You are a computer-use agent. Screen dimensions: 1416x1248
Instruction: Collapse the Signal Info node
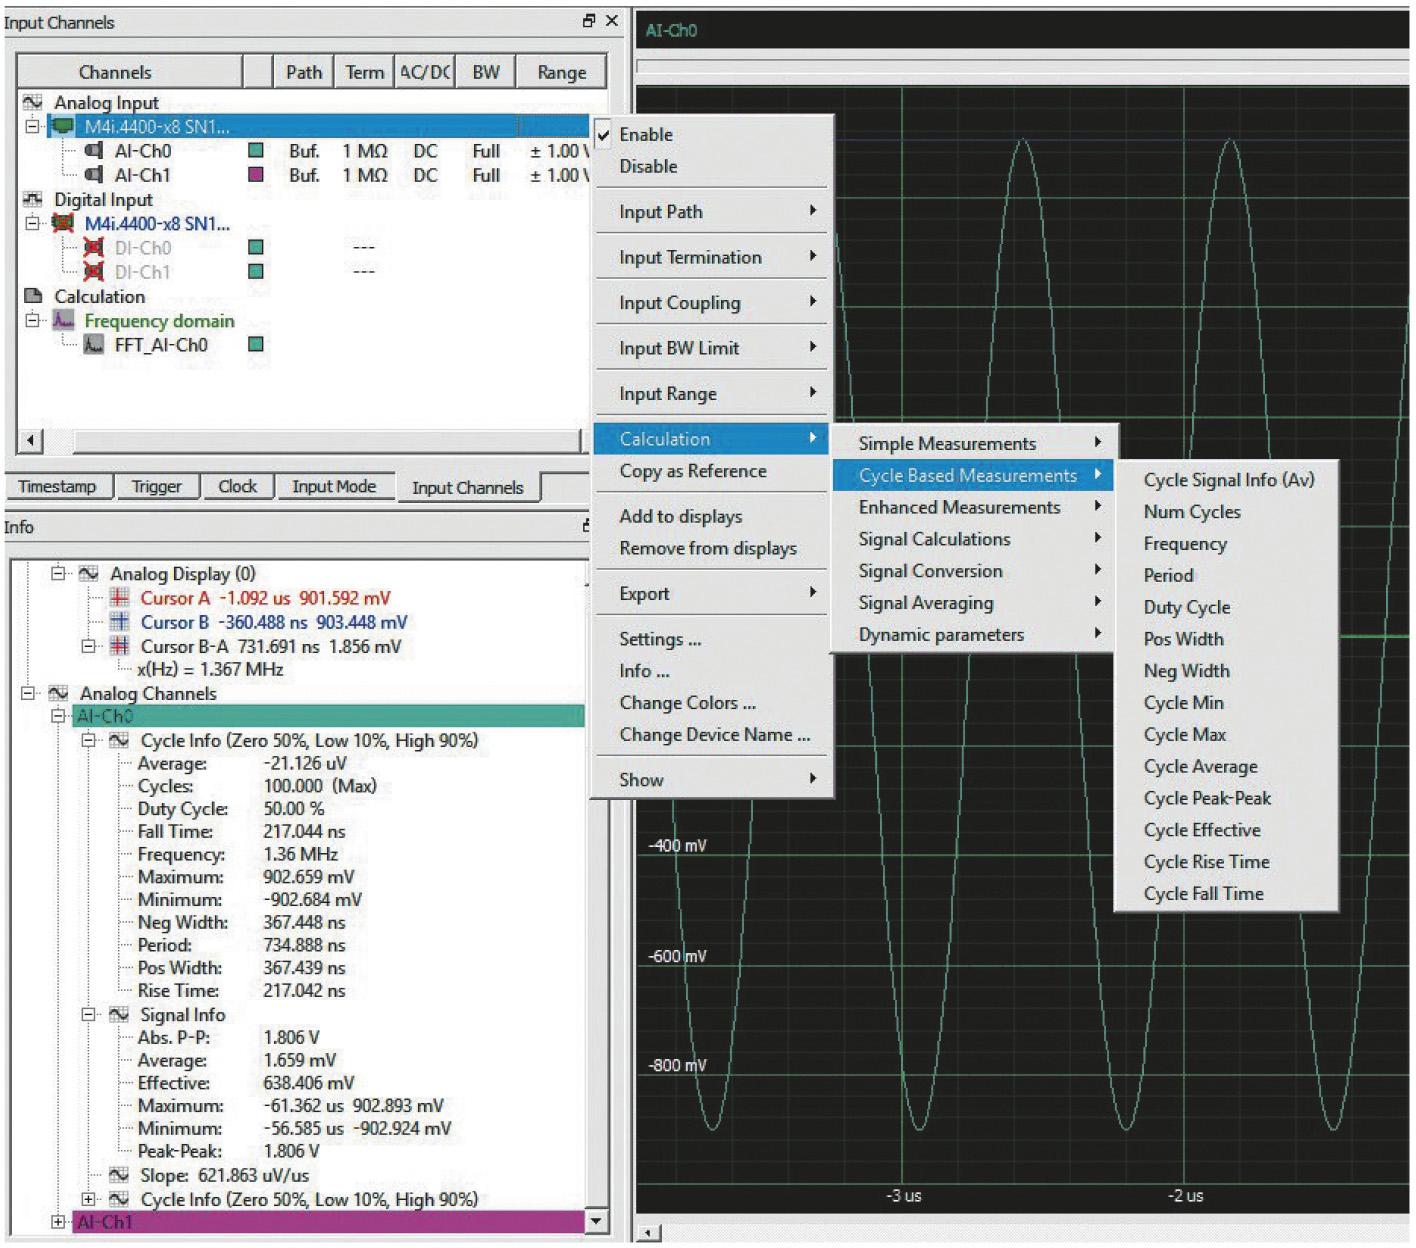[x=88, y=1014]
